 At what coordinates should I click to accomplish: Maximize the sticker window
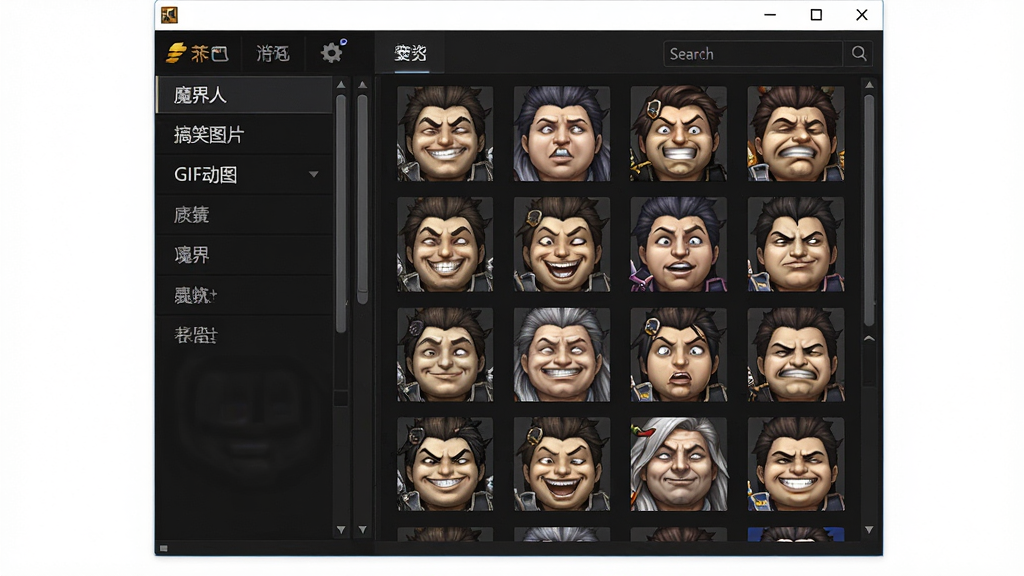pos(816,14)
